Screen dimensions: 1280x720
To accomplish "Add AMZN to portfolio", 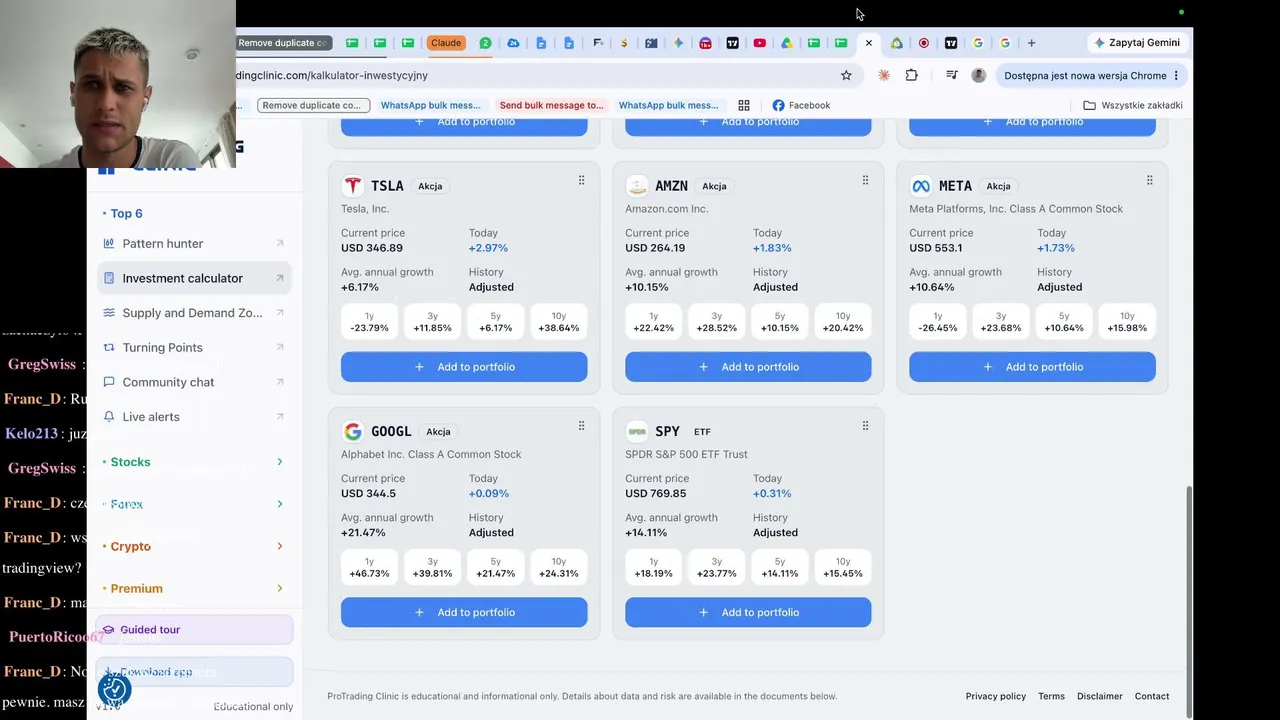I will point(748,367).
